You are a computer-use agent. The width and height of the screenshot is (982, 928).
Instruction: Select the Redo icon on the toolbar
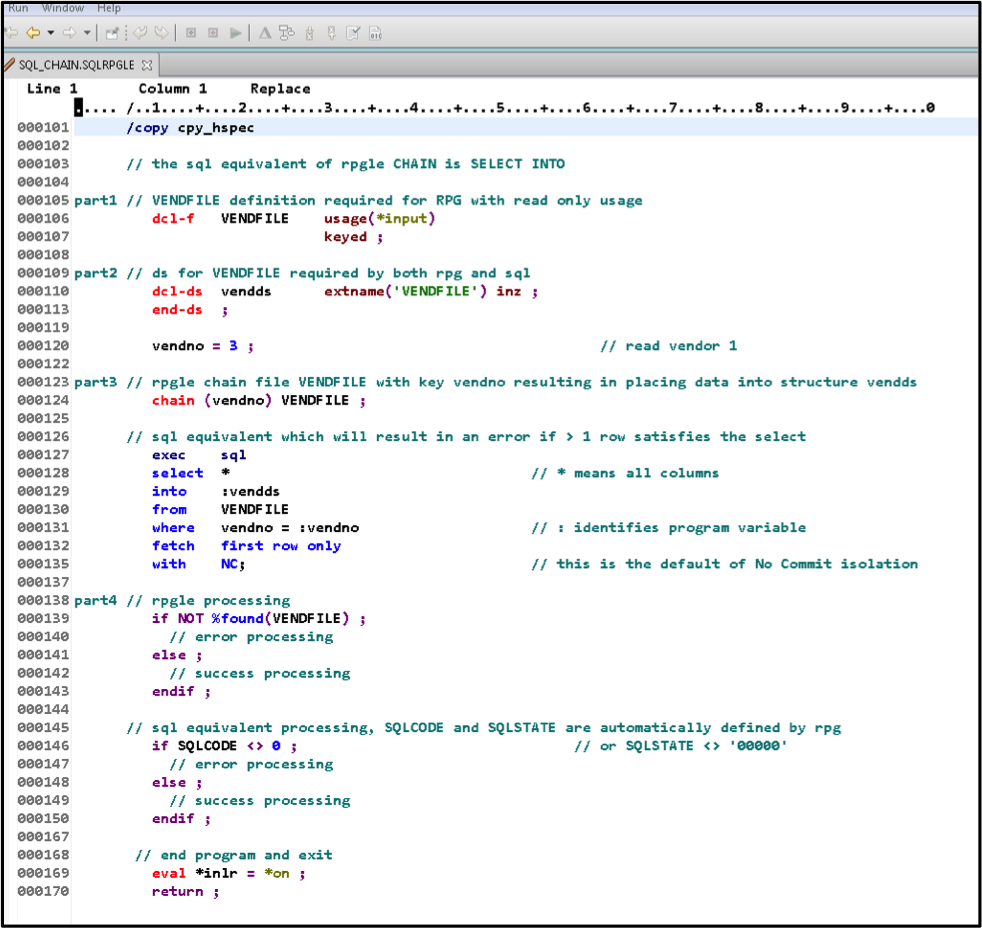(x=161, y=32)
